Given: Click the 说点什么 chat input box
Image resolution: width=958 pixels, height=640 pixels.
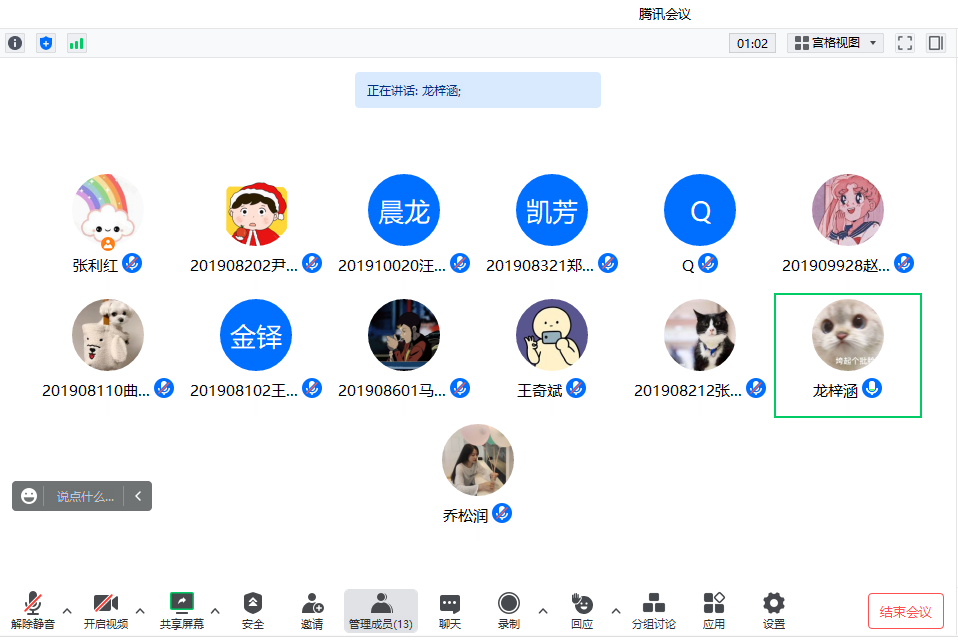Looking at the screenshot, I should pos(84,496).
